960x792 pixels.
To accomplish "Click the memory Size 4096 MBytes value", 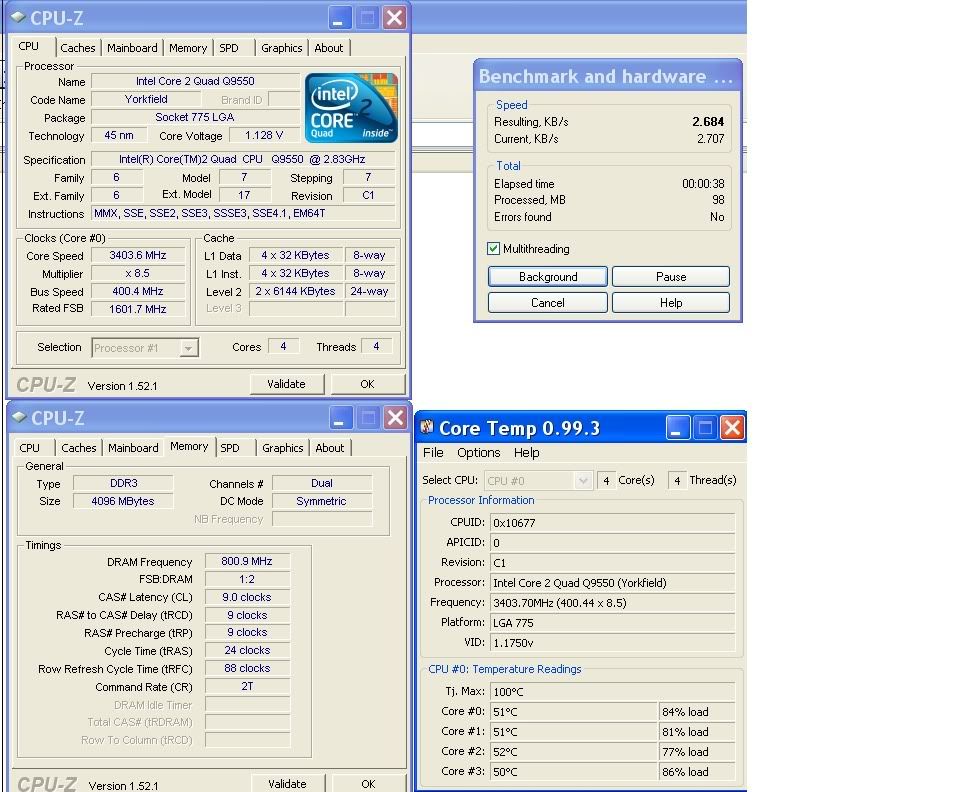I will 124,501.
